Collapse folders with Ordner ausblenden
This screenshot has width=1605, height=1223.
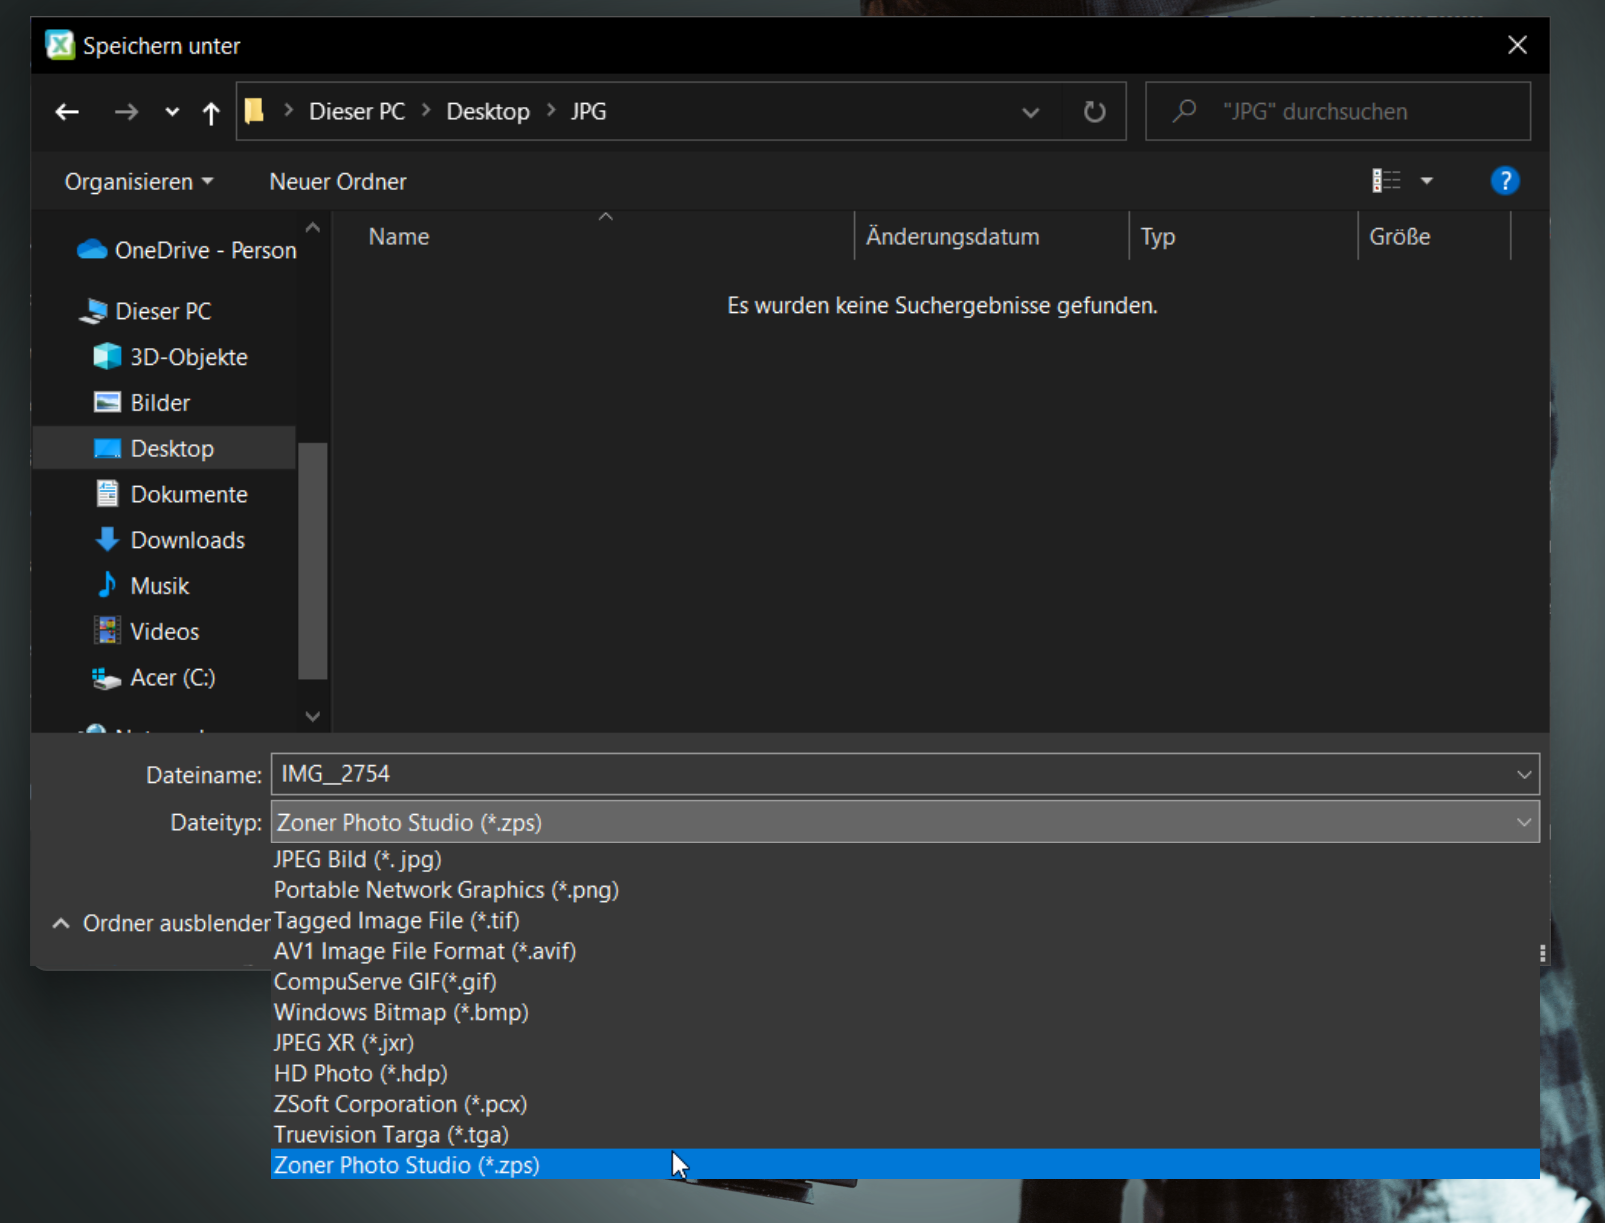160,923
